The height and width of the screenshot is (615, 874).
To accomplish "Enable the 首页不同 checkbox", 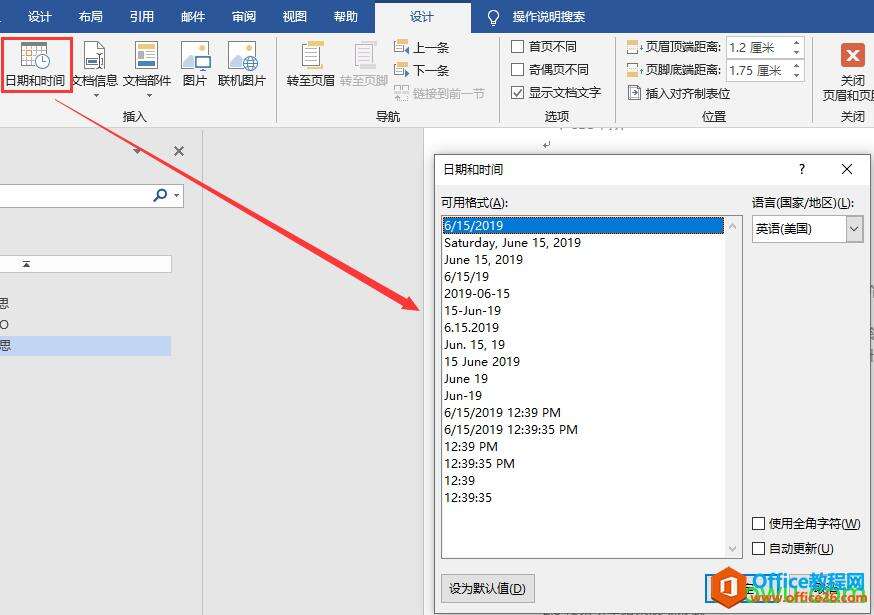I will [x=517, y=46].
